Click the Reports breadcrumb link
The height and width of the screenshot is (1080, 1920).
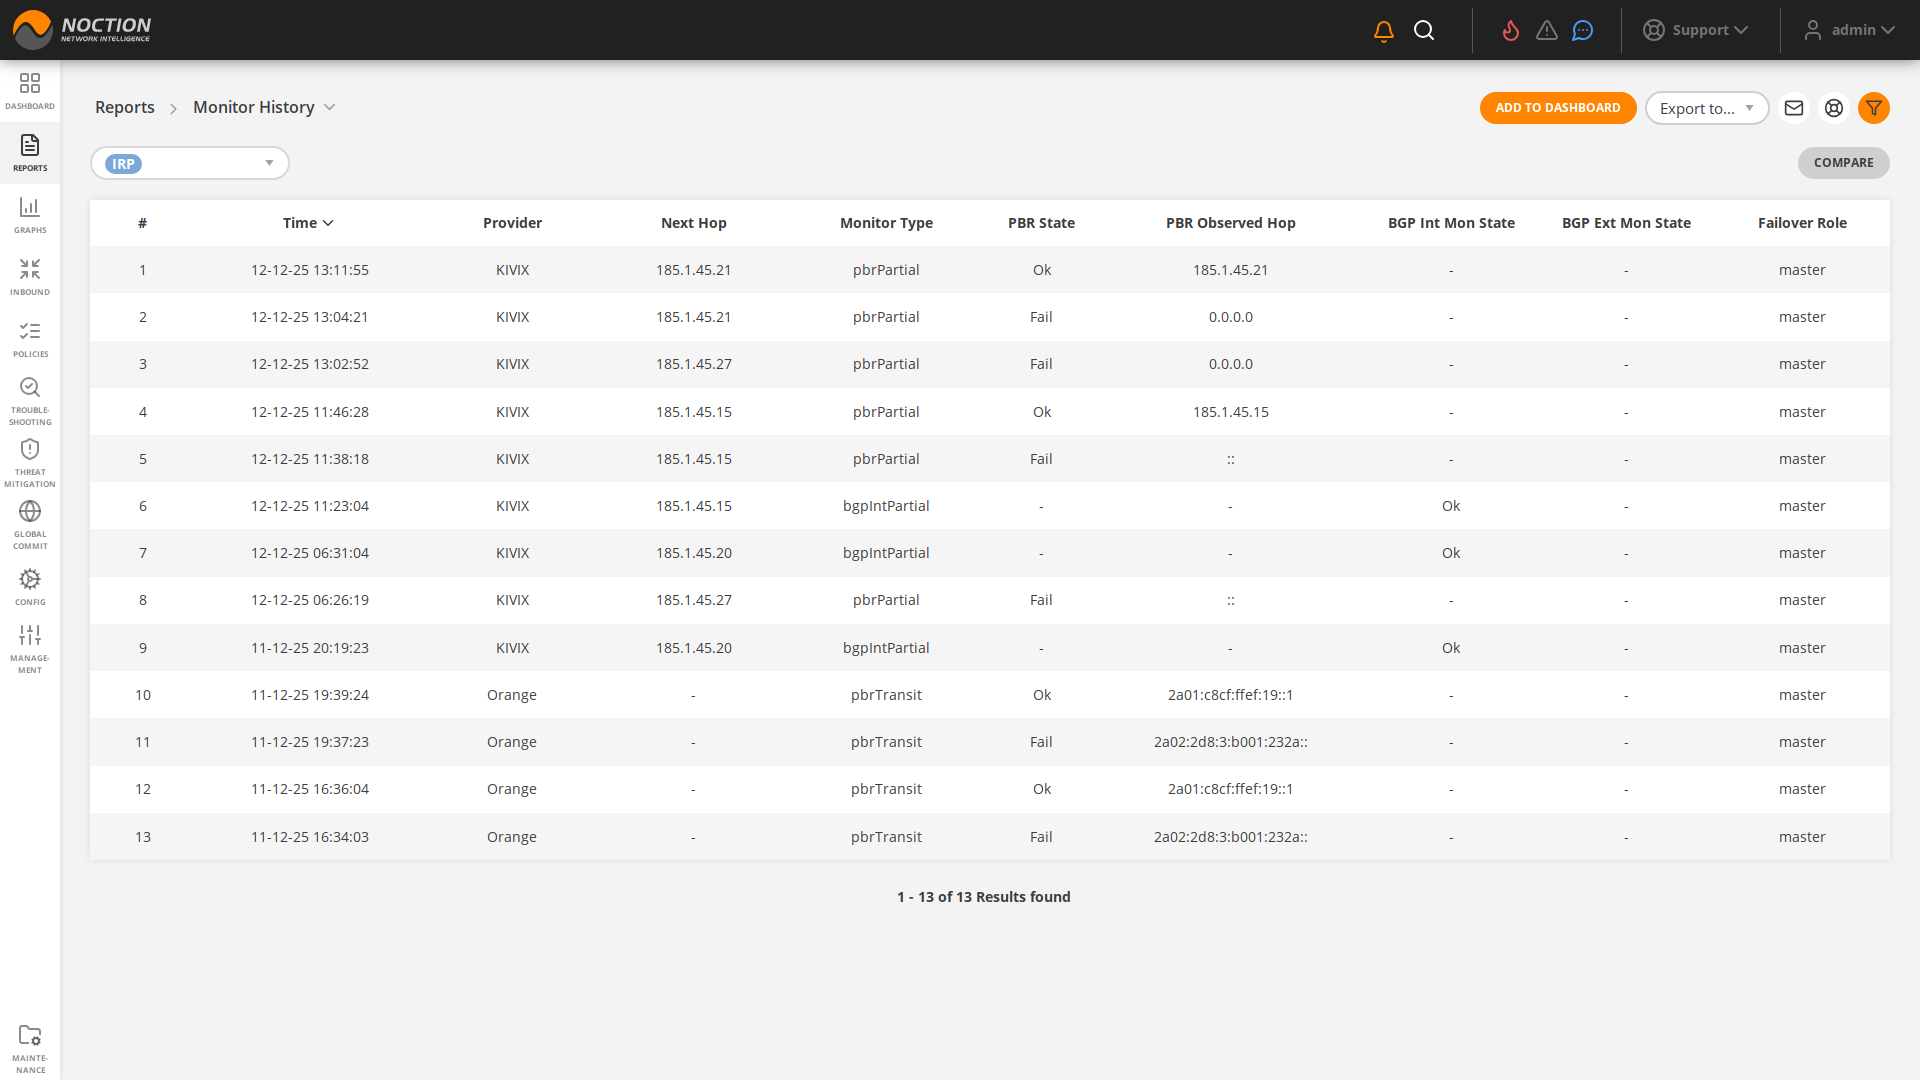(x=125, y=107)
